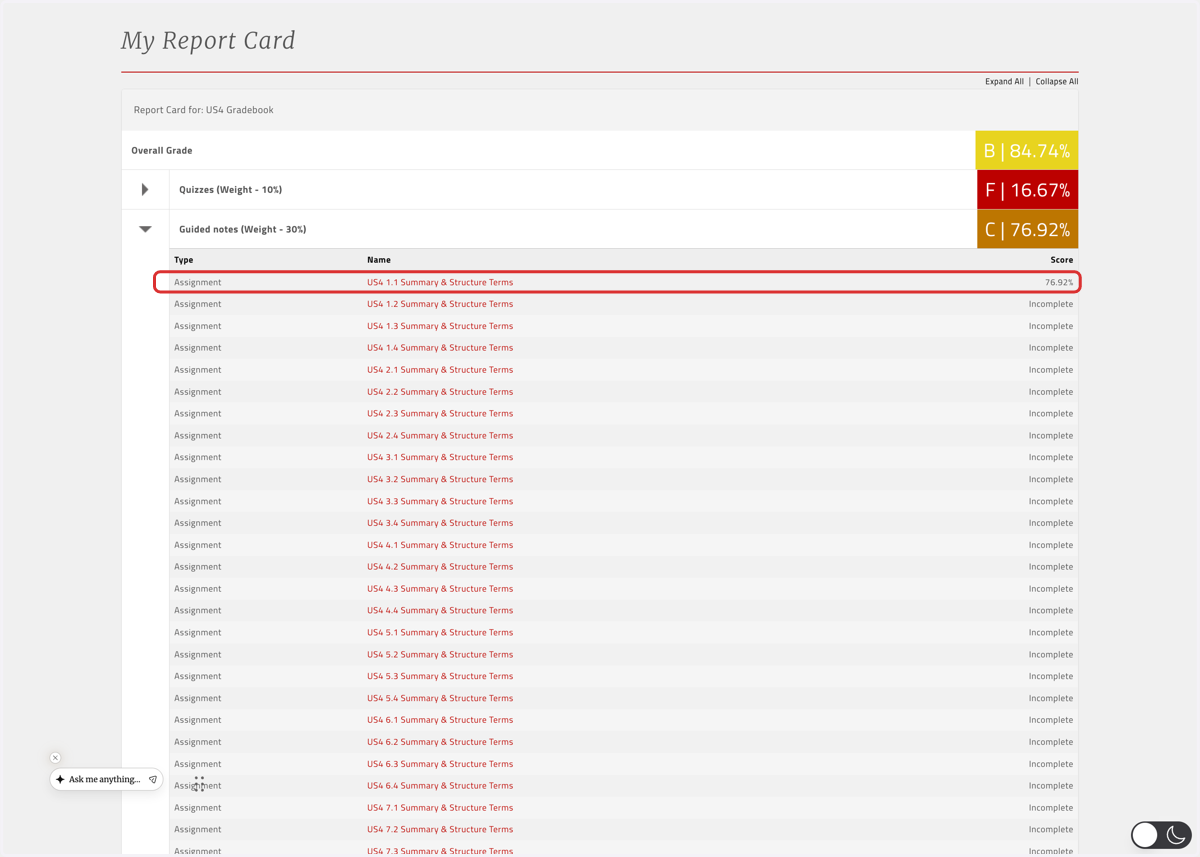Image resolution: width=1200 pixels, height=857 pixels.
Task: Collapse the Guided notes category triangle
Action: pos(145,229)
